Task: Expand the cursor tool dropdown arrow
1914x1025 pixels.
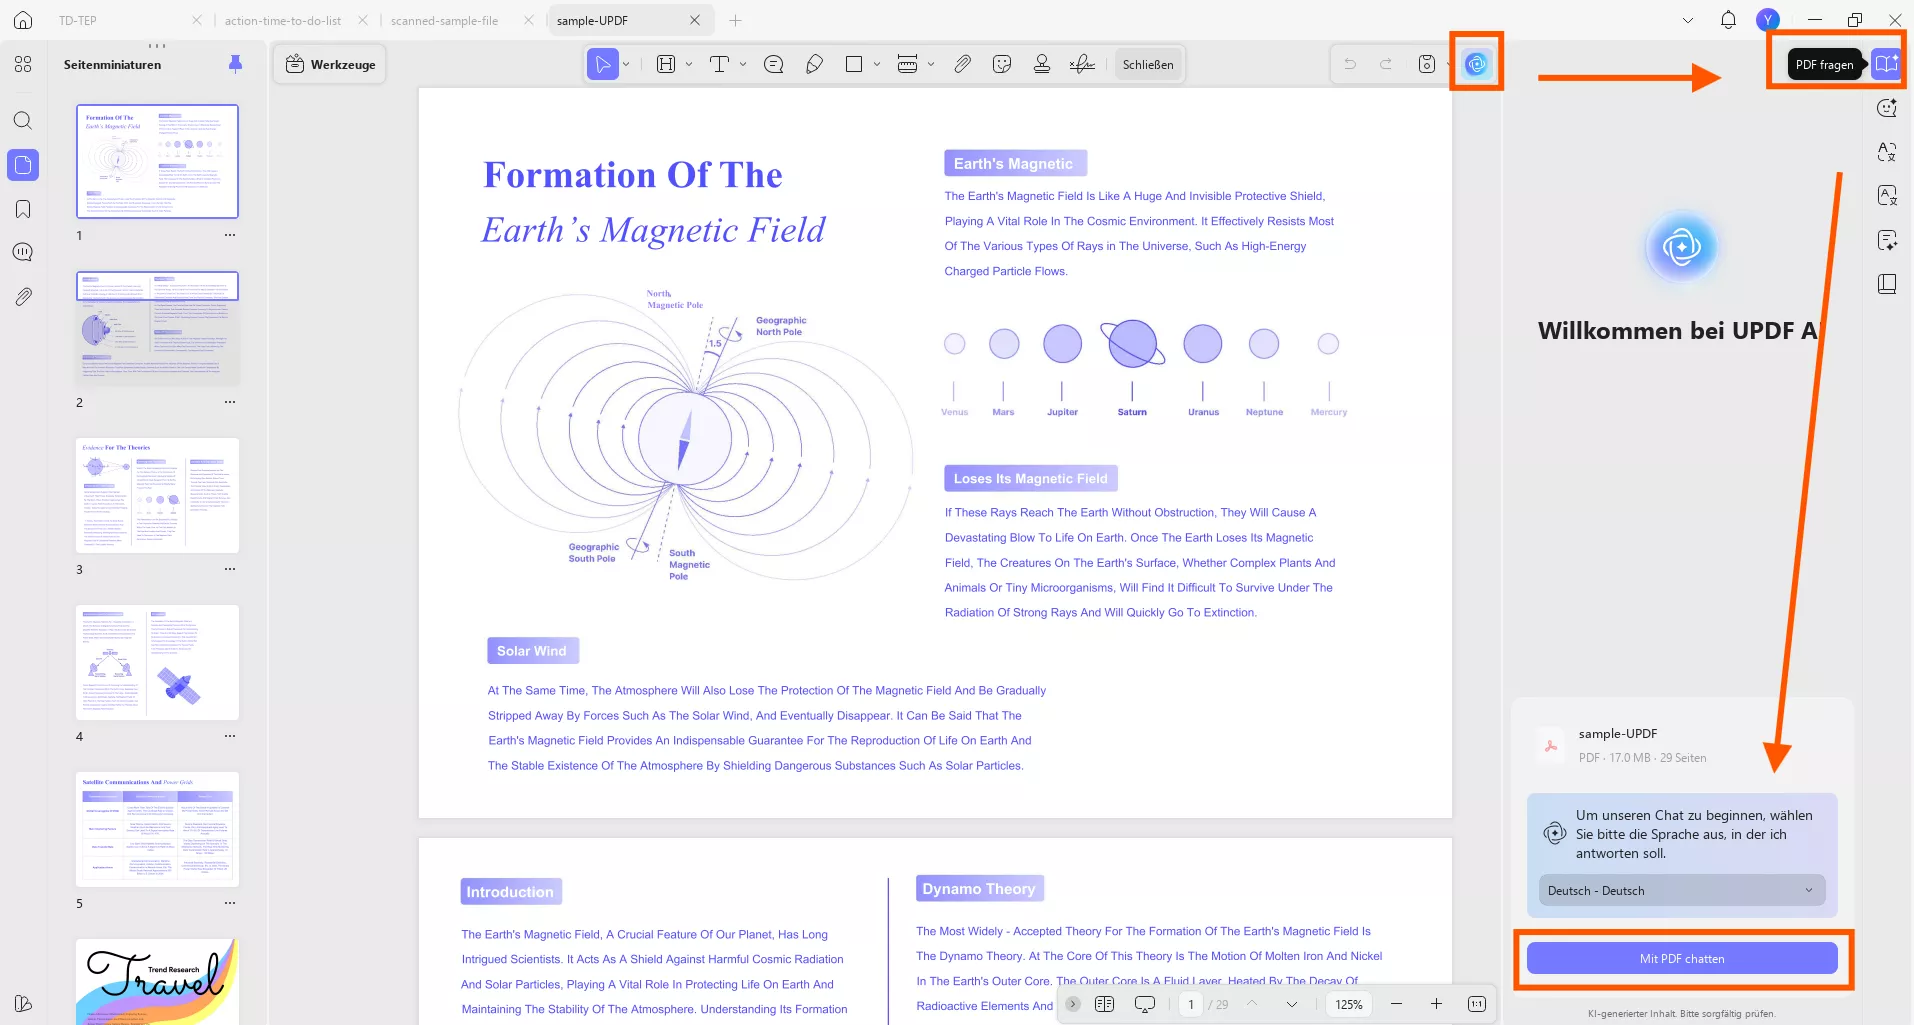Action: click(x=627, y=64)
